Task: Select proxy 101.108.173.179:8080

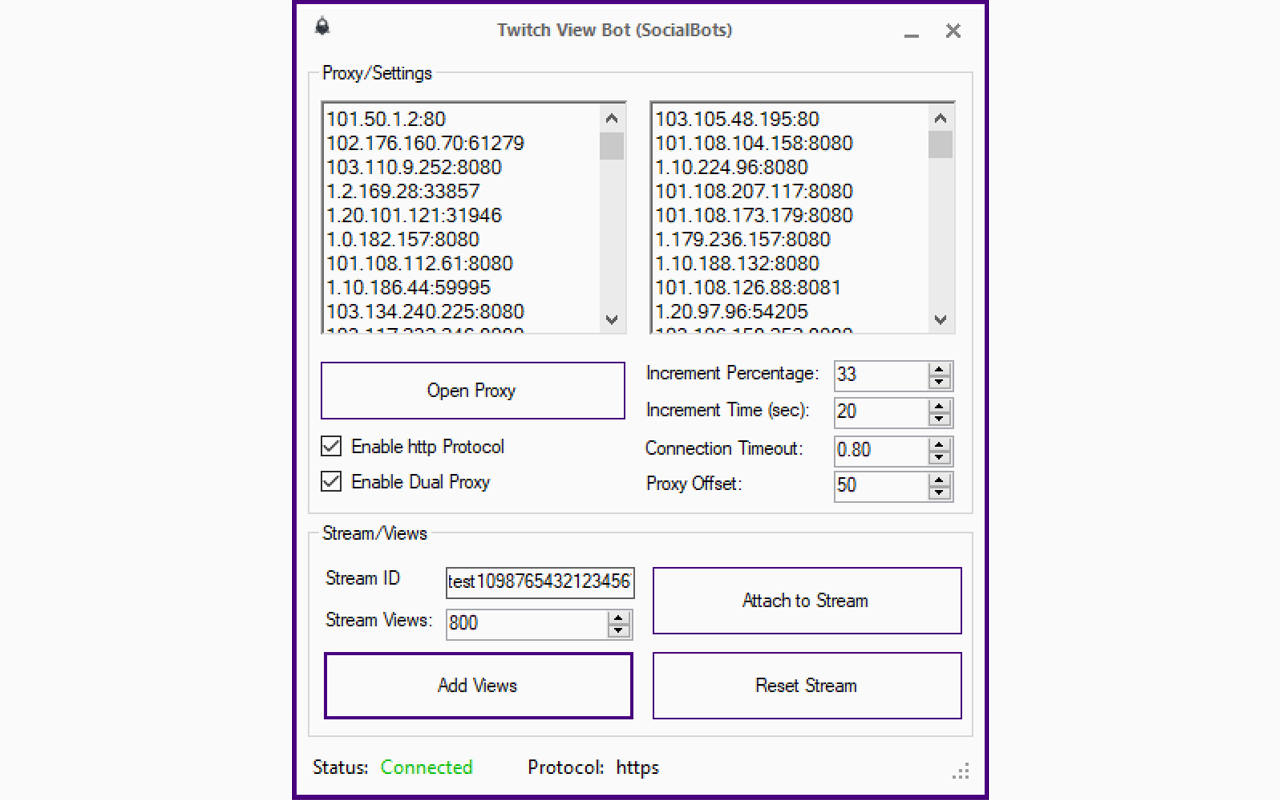Action: click(754, 215)
